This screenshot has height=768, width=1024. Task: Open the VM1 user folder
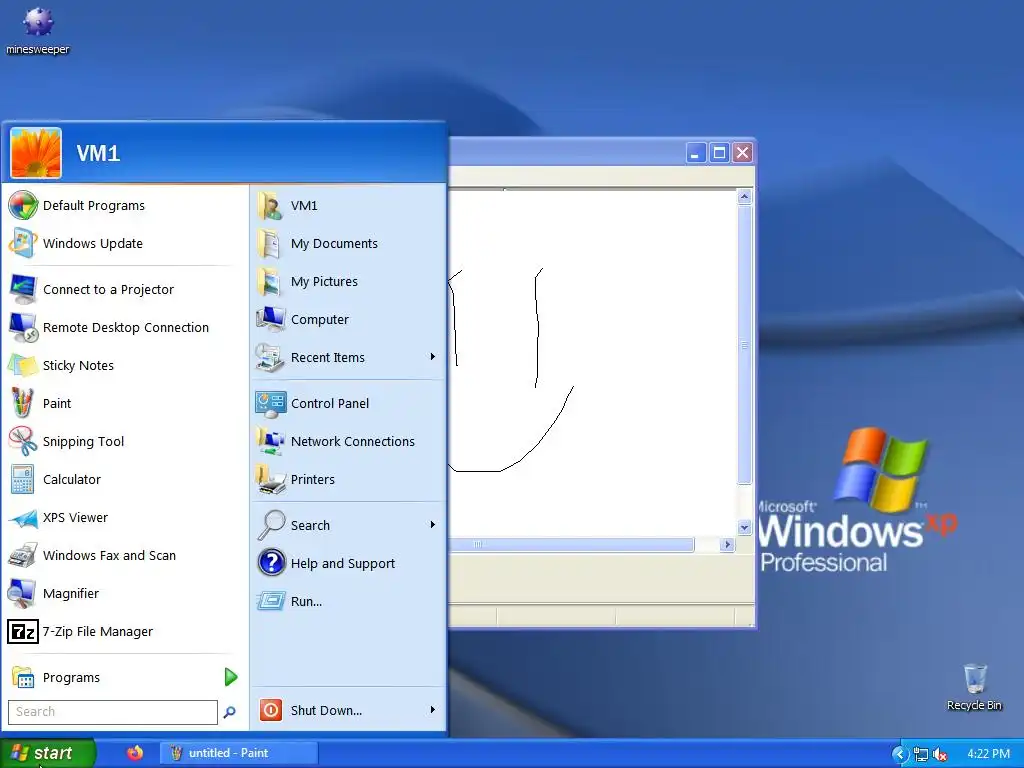click(348, 206)
